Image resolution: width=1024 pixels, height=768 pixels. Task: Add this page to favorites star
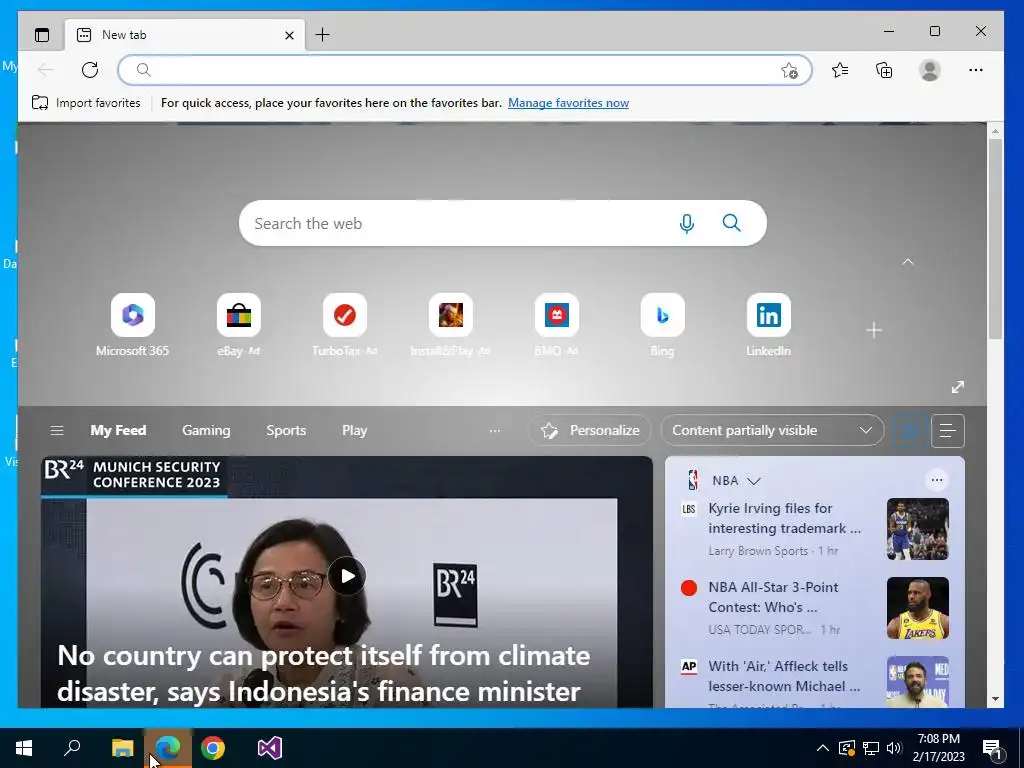coord(789,71)
